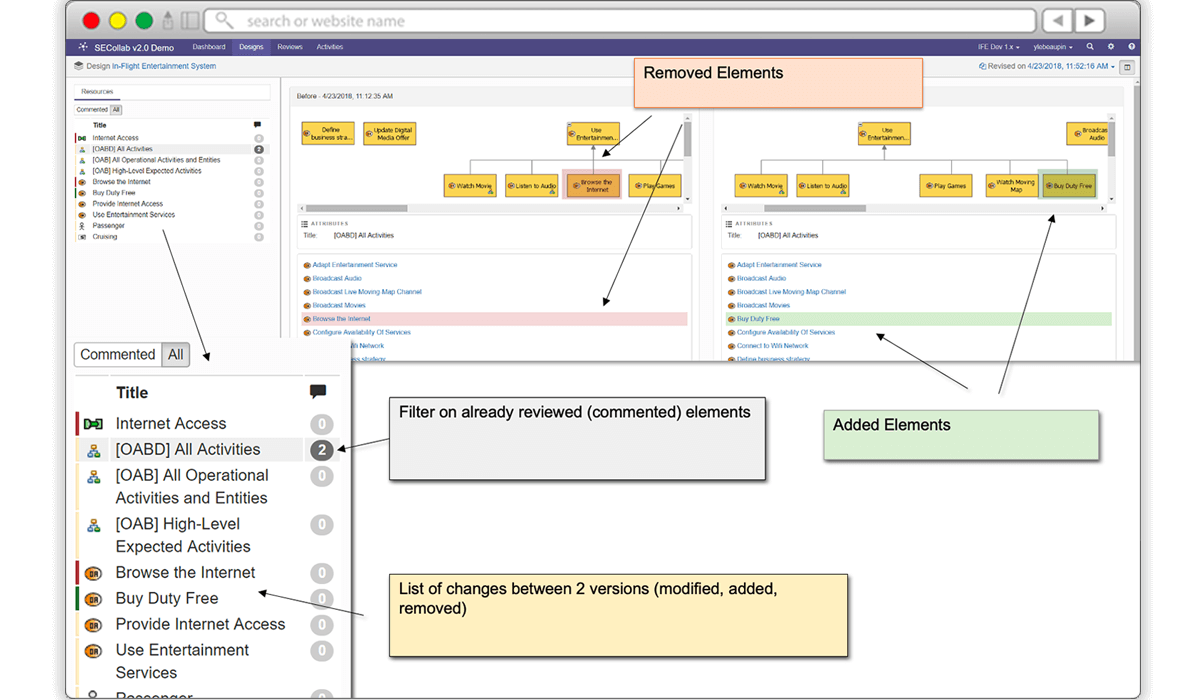
Task: Enable the Commented filter in the main window sidebar
Action: click(92, 110)
